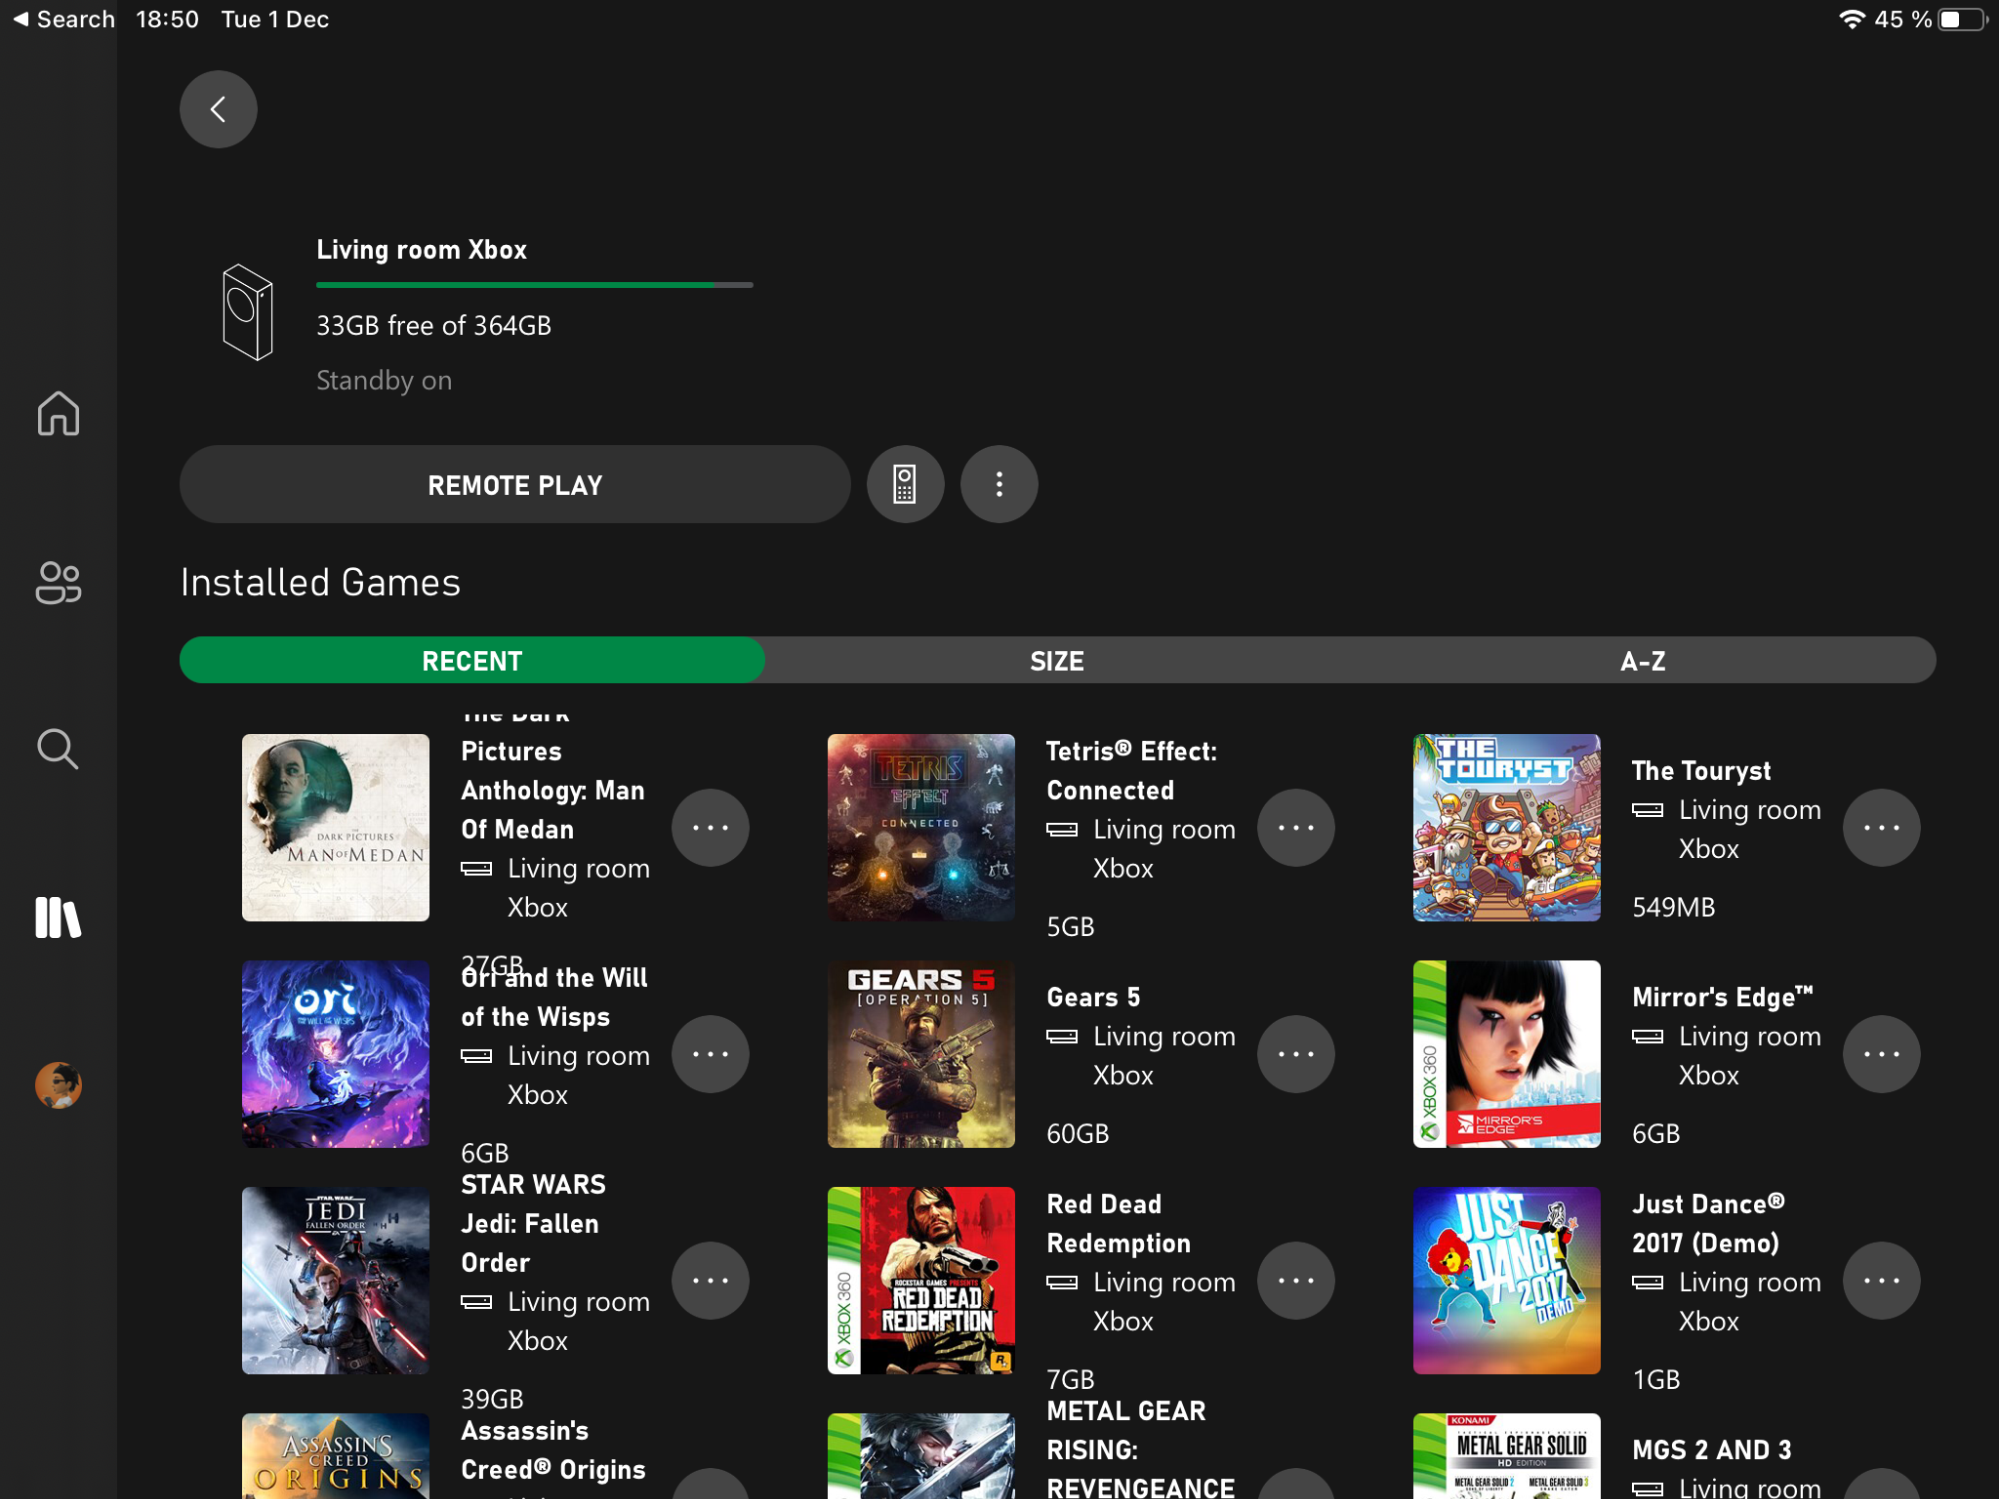Click the Wi-Fi status icon

pyautogui.click(x=1851, y=19)
